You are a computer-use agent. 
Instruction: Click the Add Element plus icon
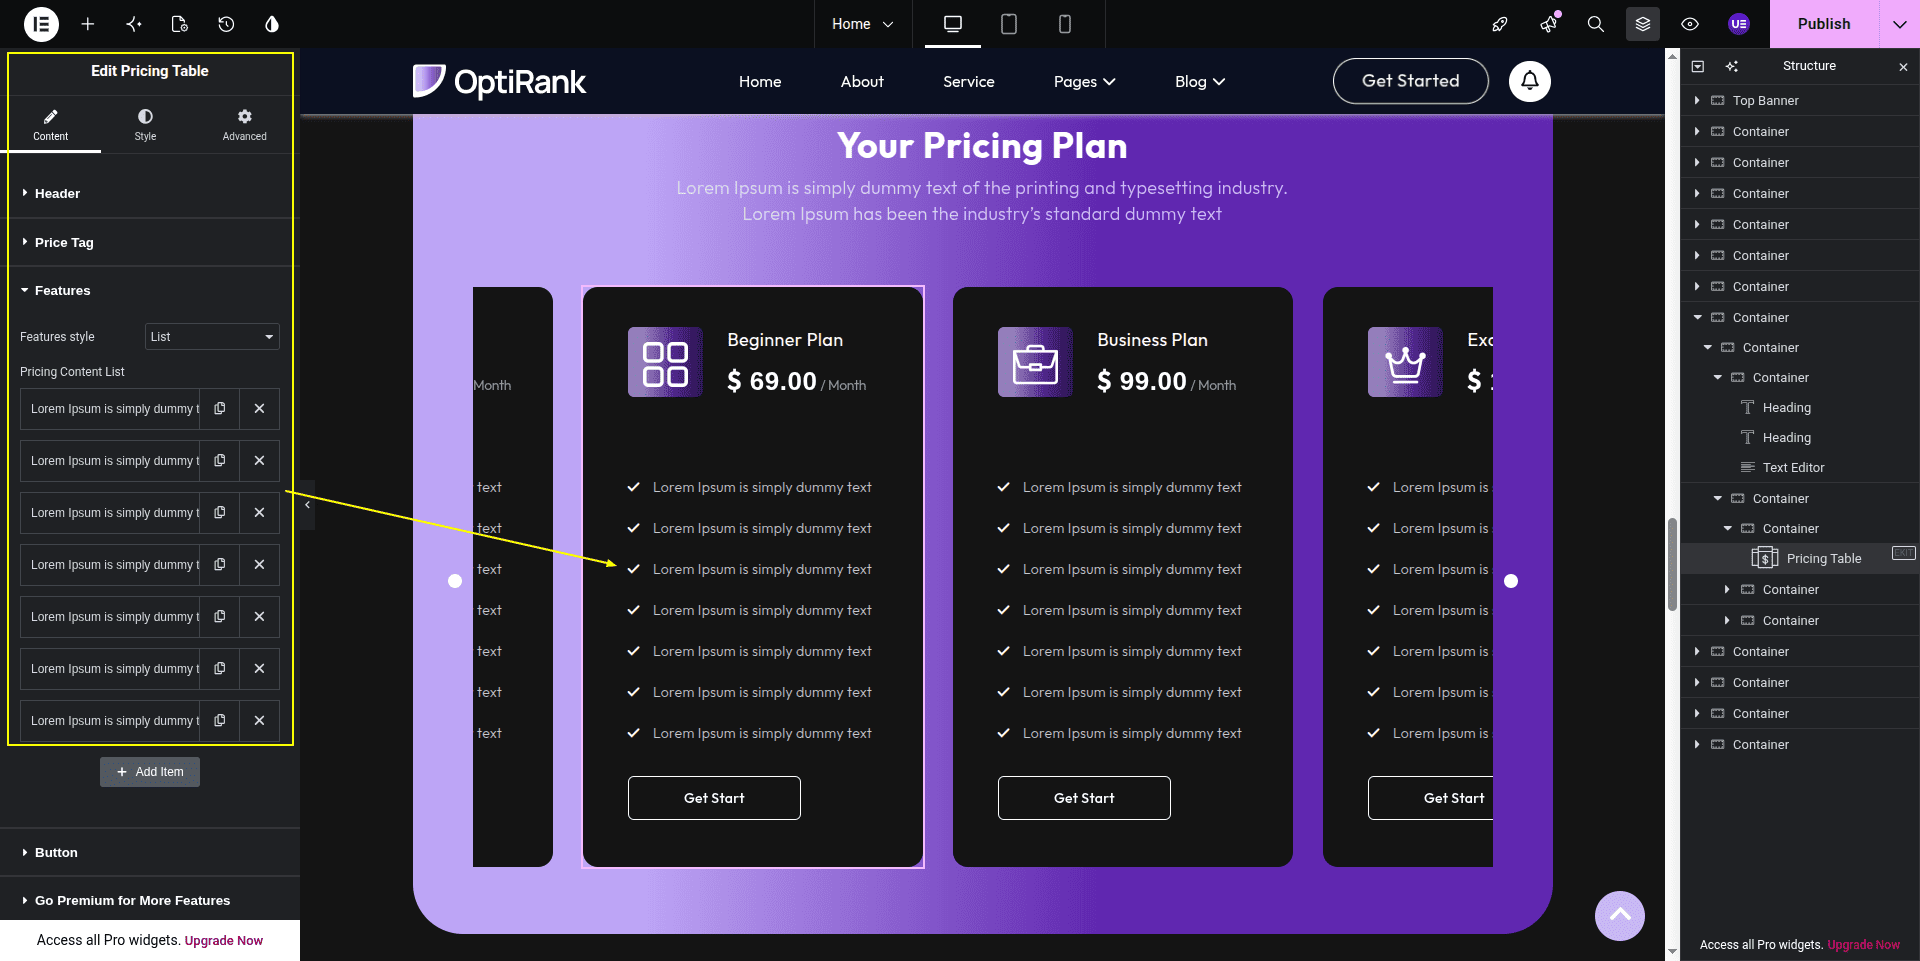point(88,24)
